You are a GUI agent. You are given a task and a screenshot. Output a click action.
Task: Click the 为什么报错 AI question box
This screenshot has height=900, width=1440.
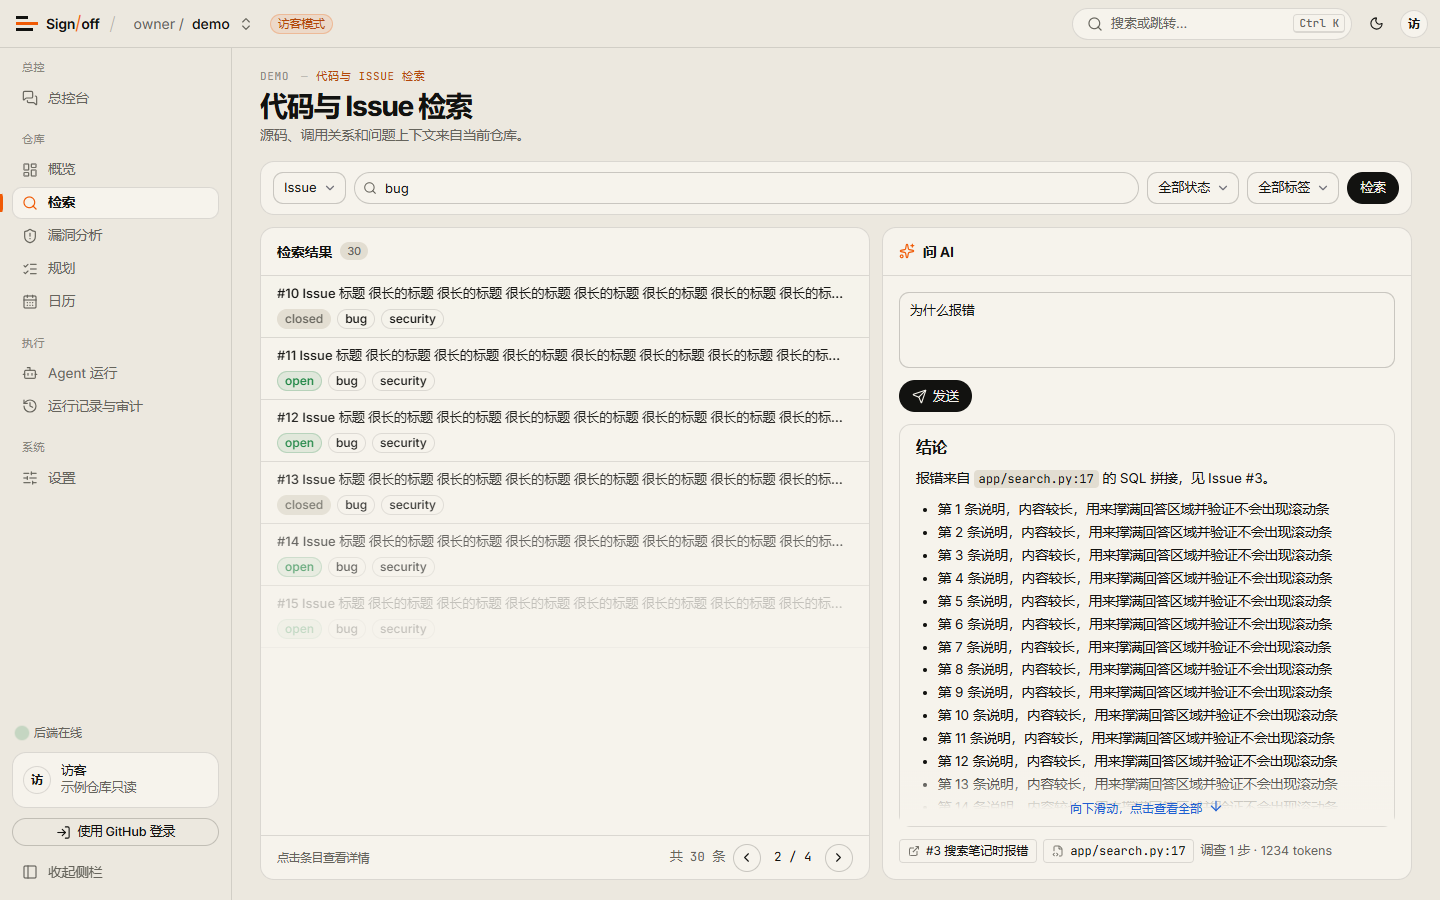[1147, 330]
